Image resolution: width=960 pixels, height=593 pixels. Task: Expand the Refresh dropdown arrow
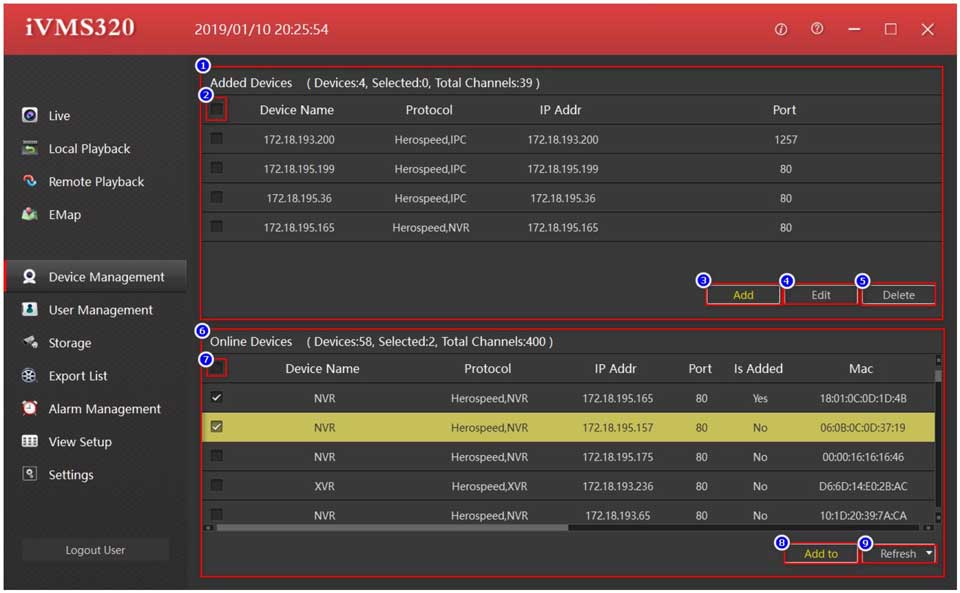(x=928, y=553)
